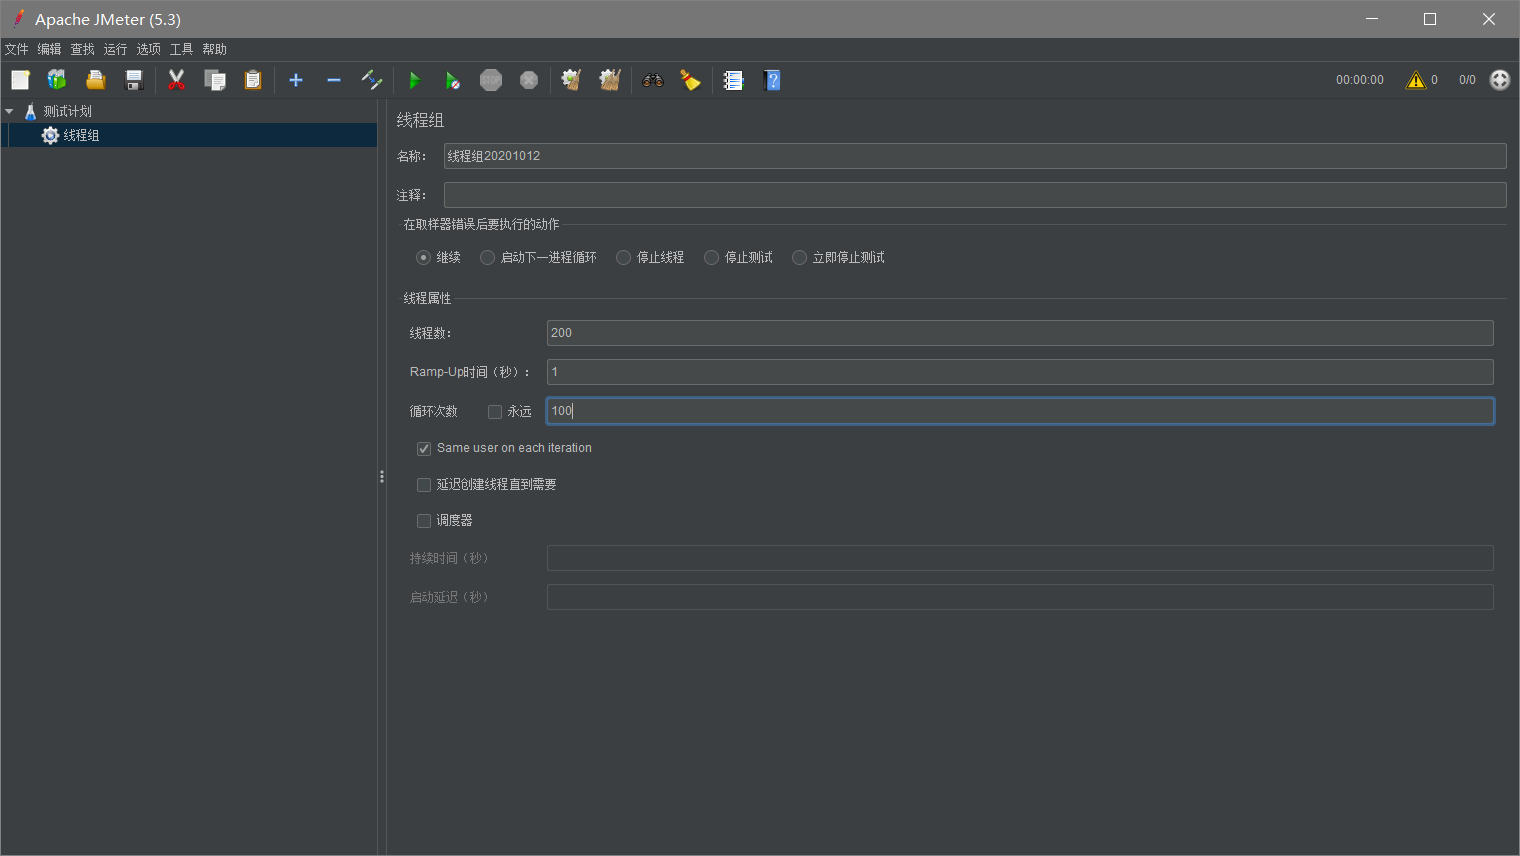
Task: Click the 持续时间（秒）input field
Action: (1020, 558)
